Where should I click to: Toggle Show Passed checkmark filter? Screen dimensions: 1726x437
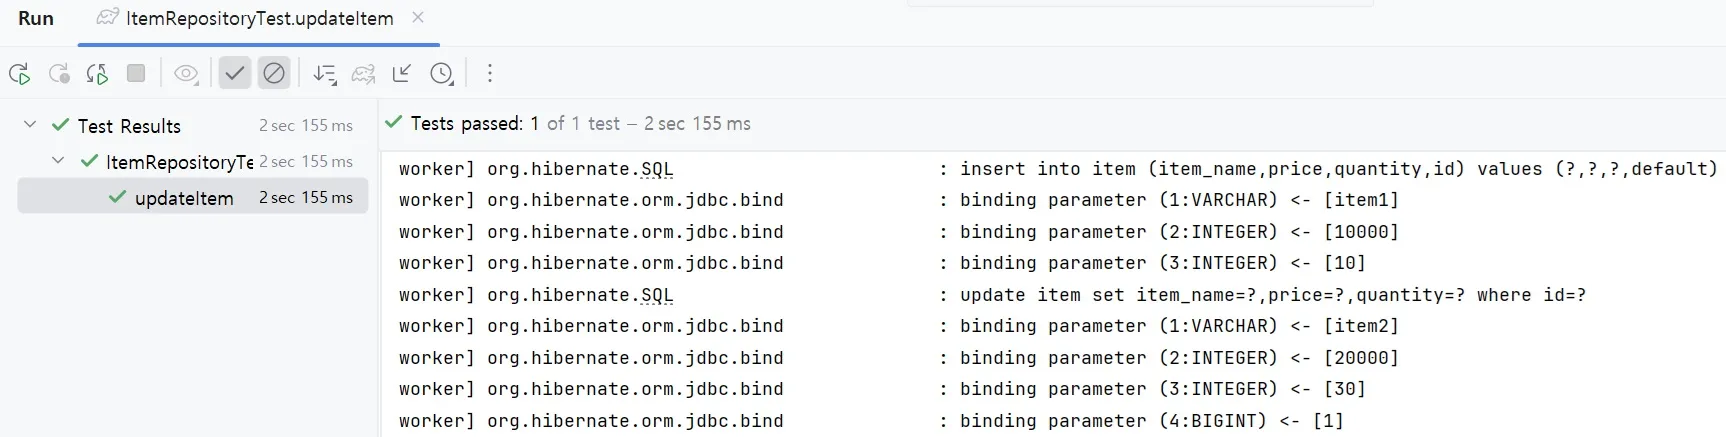click(234, 73)
